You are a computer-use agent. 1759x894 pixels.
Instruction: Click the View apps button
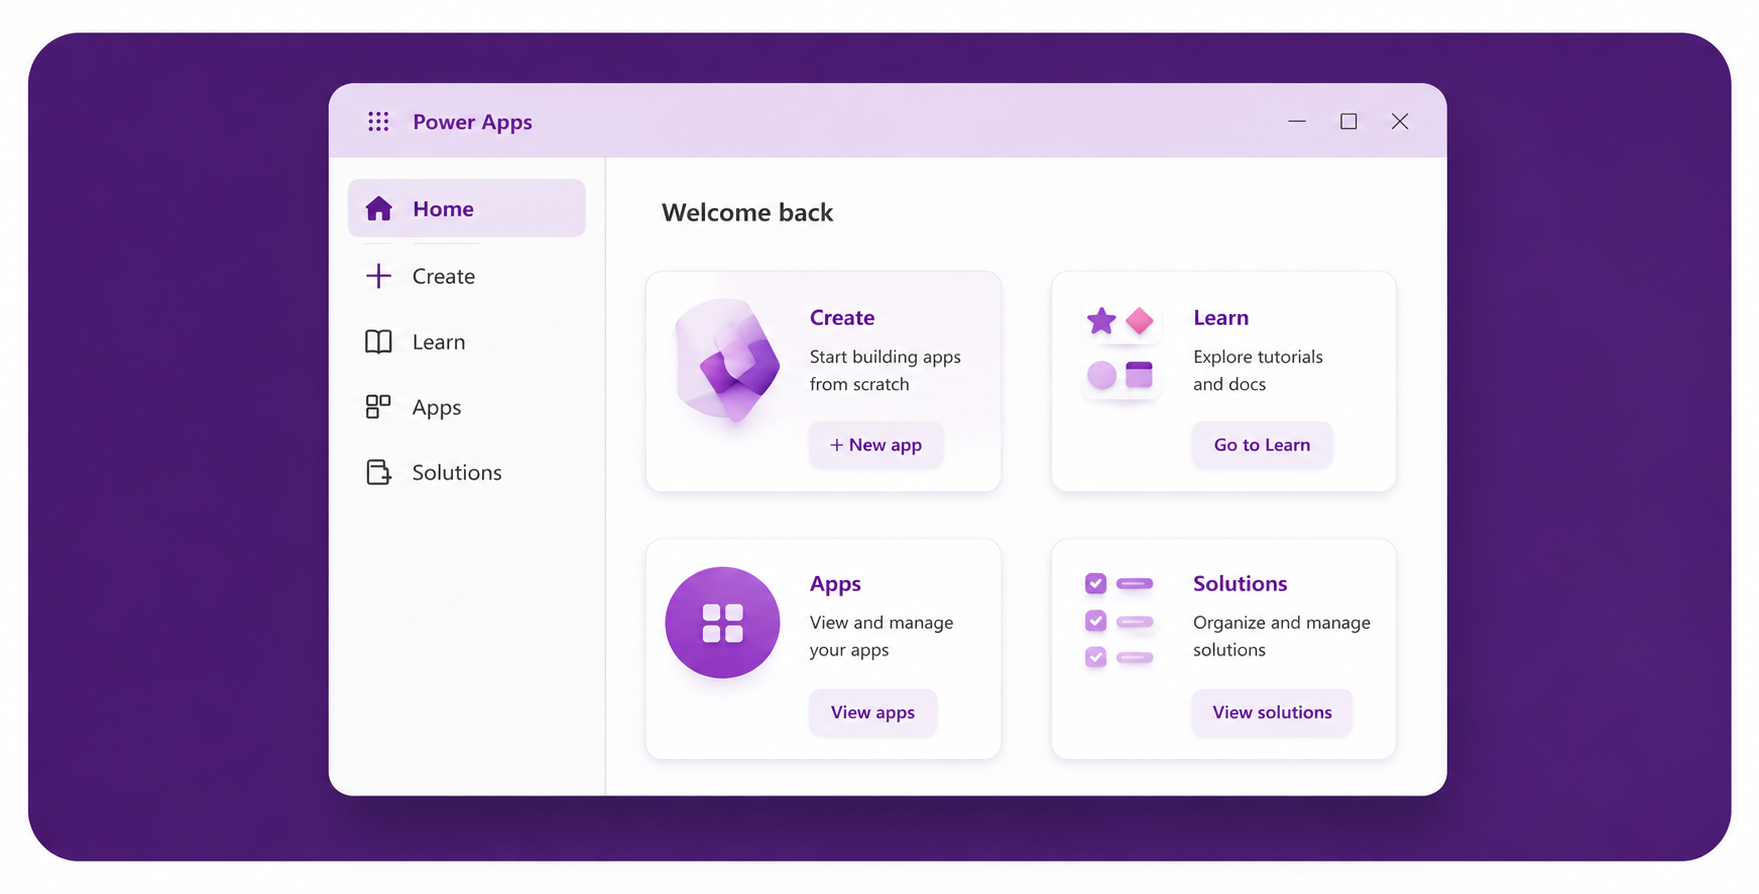[x=873, y=712]
